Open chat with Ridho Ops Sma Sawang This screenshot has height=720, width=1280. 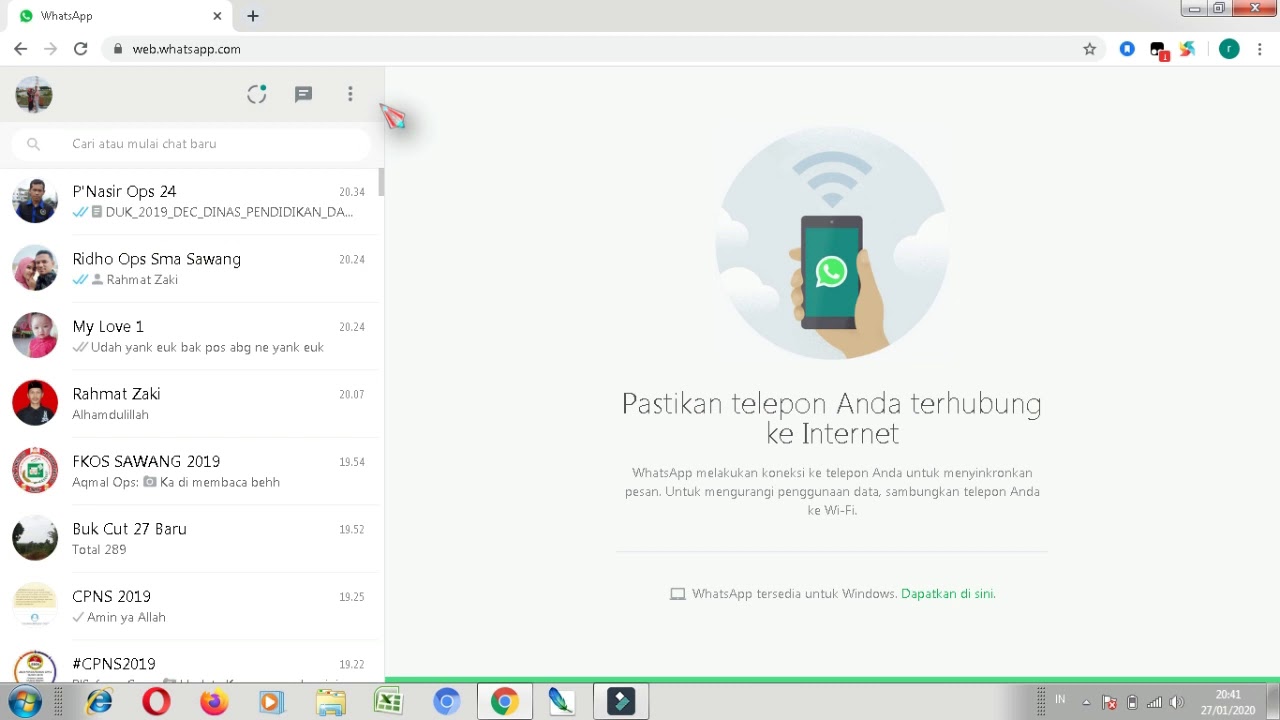[x=190, y=269]
